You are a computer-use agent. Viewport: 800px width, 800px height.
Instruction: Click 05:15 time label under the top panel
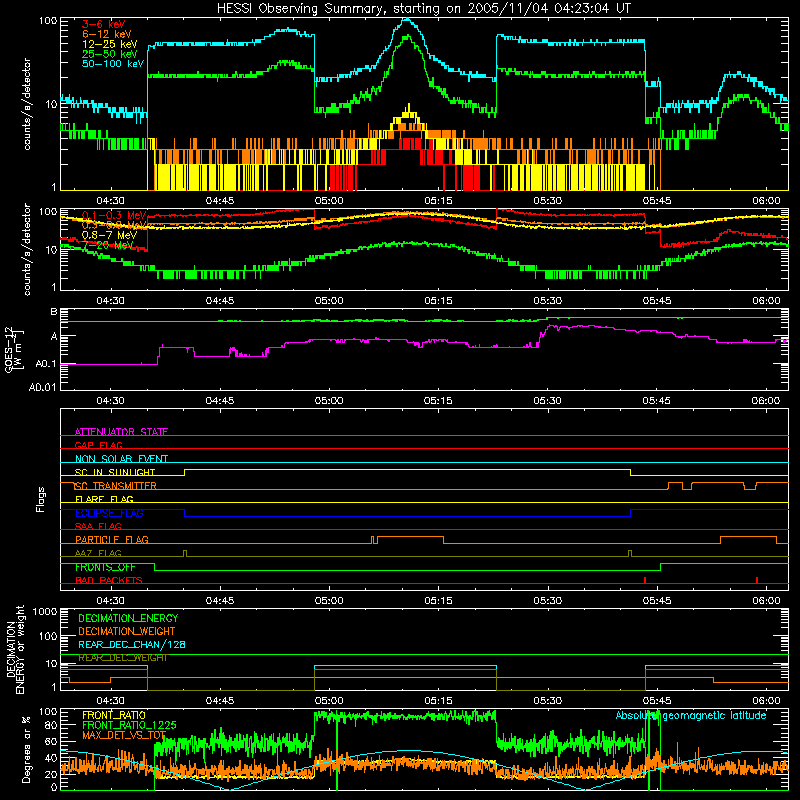click(x=438, y=201)
